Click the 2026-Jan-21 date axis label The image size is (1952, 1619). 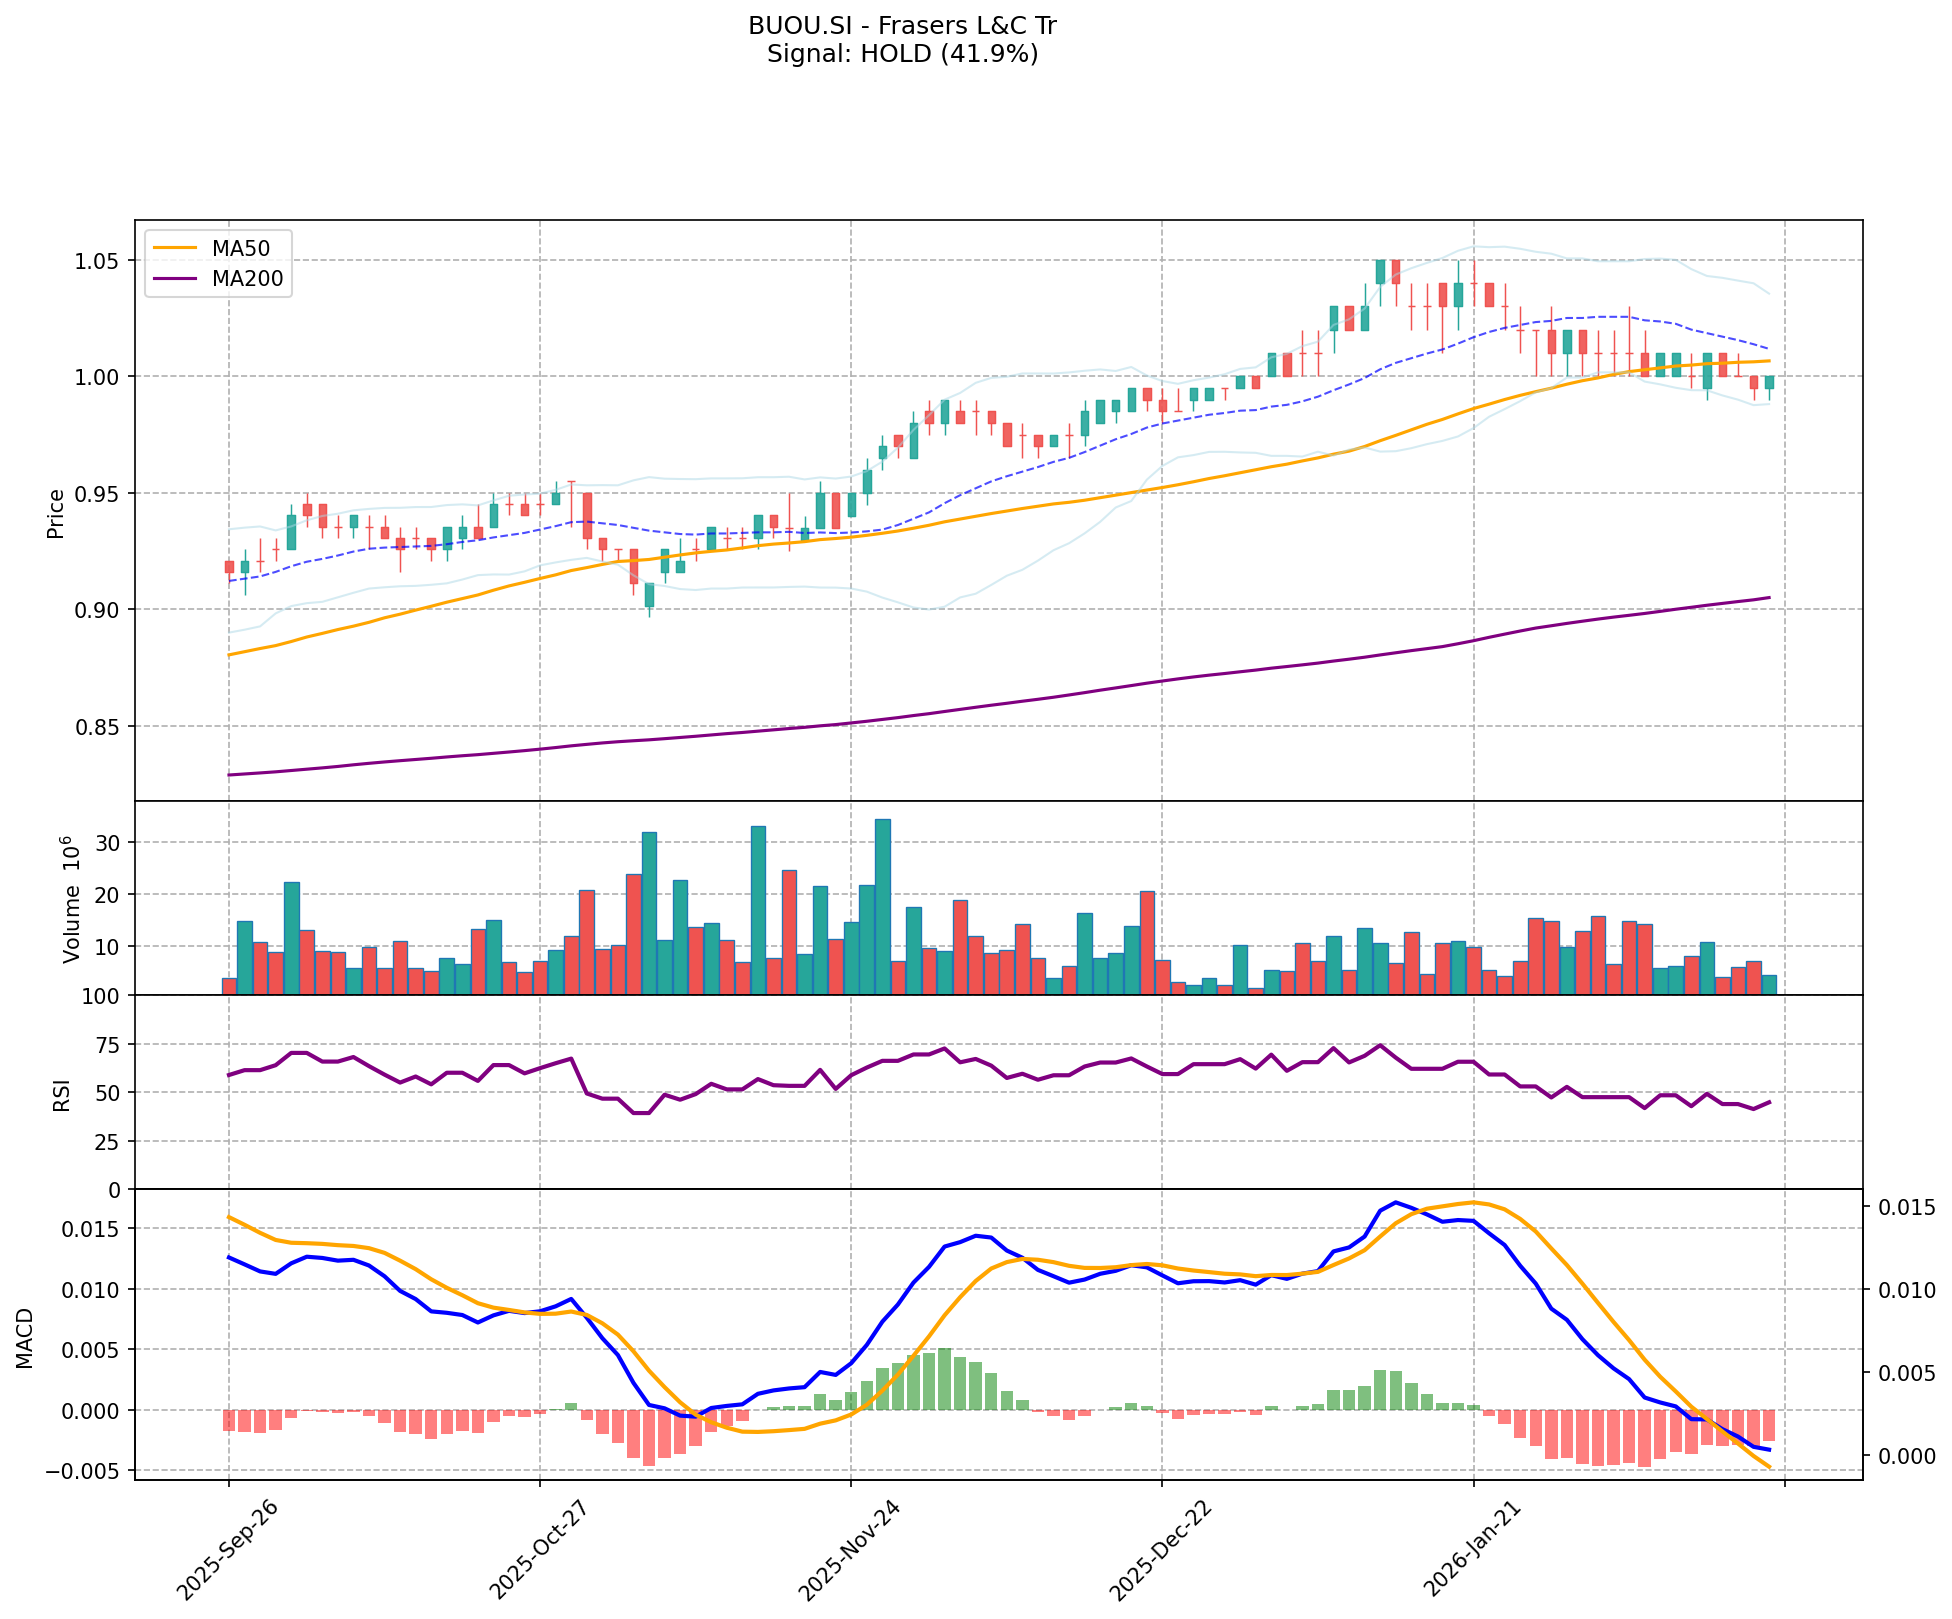(1471, 1550)
